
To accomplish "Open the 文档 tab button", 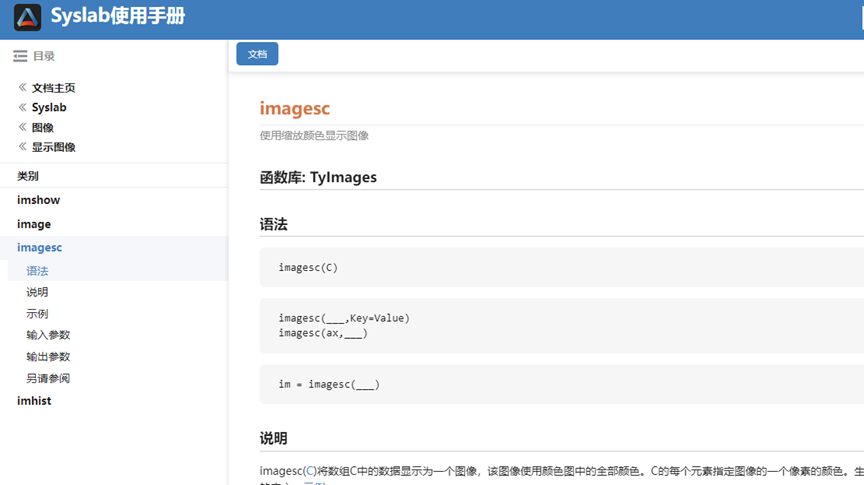I will (x=257, y=54).
